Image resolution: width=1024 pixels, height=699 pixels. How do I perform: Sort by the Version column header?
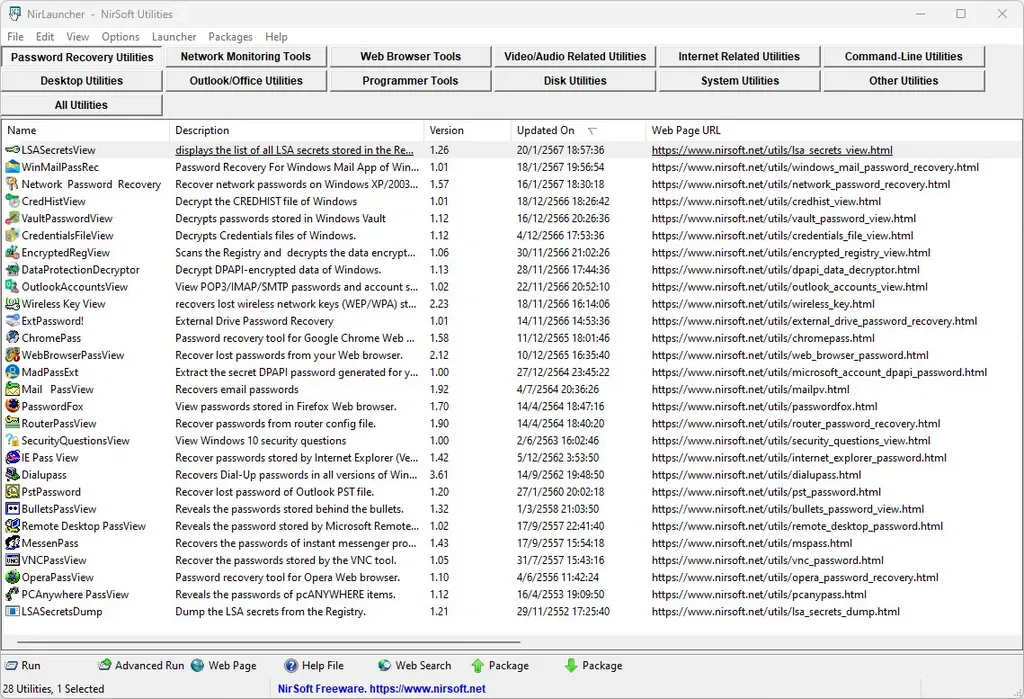coord(468,131)
